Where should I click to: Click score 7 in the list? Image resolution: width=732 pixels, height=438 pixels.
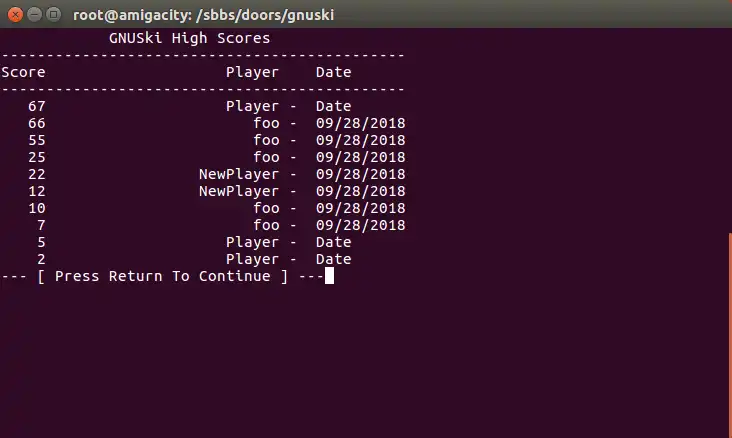[x=42, y=225]
